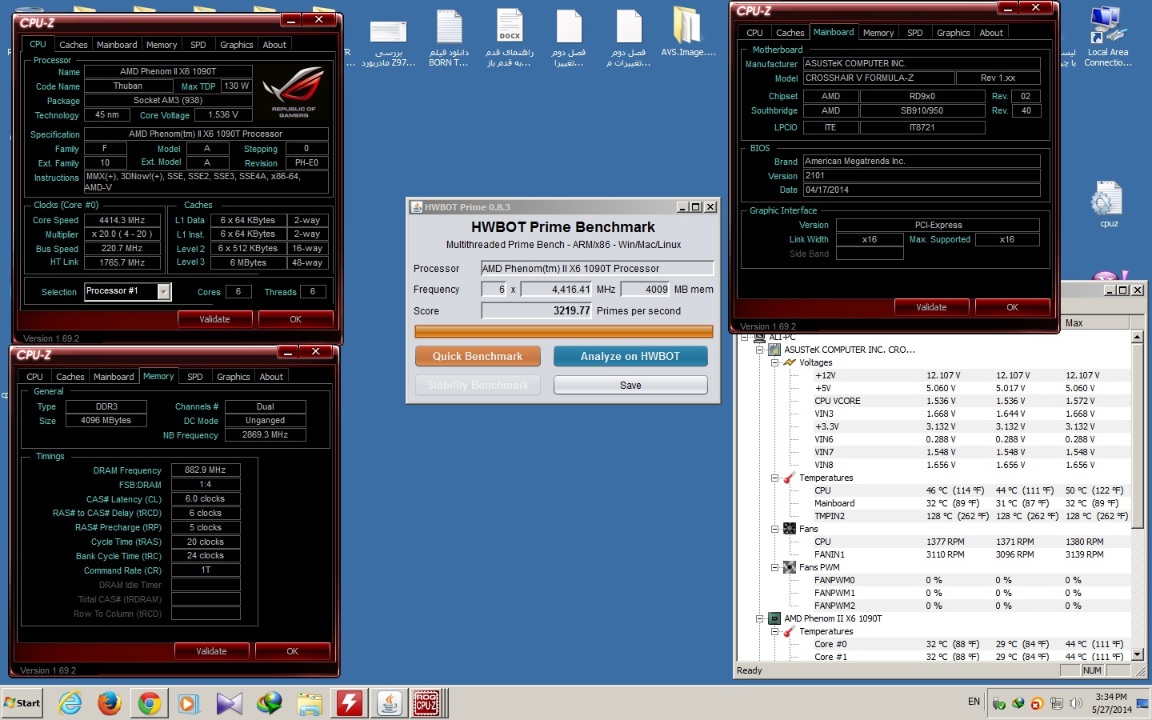Click Analyze on HWBOT button

(630, 356)
